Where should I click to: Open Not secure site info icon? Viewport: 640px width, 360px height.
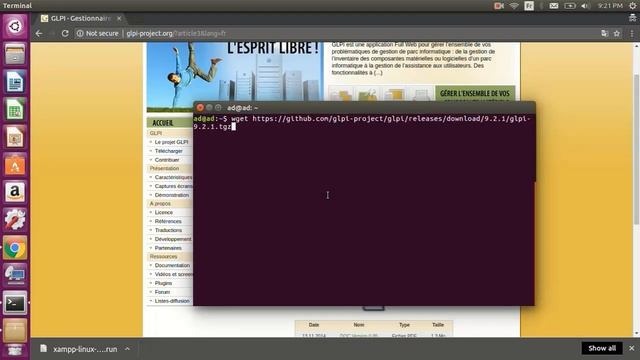click(x=80, y=33)
